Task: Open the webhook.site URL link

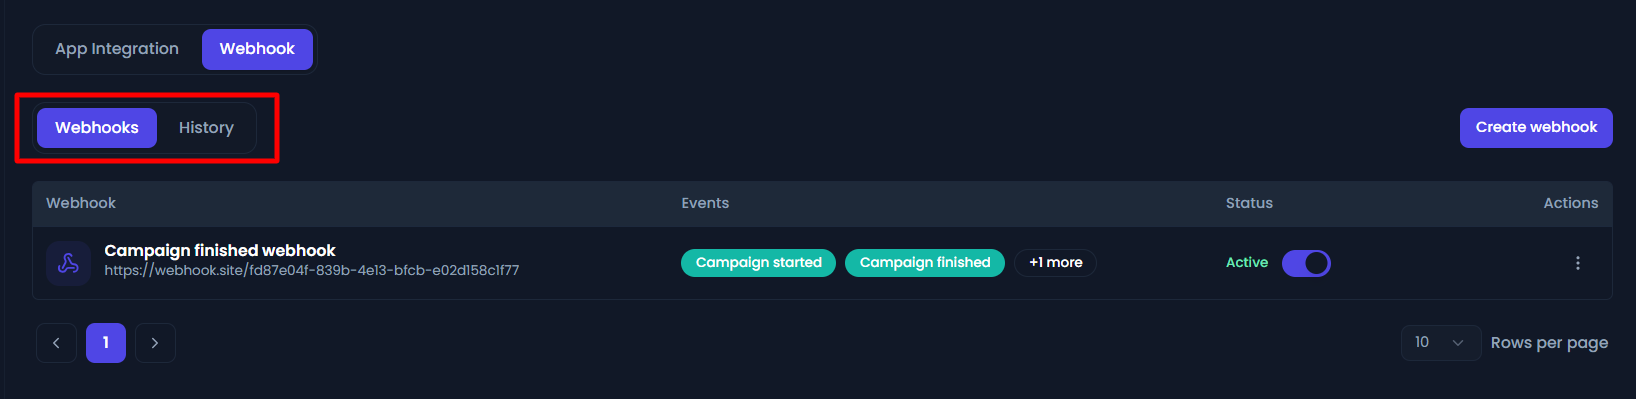Action: (312, 271)
